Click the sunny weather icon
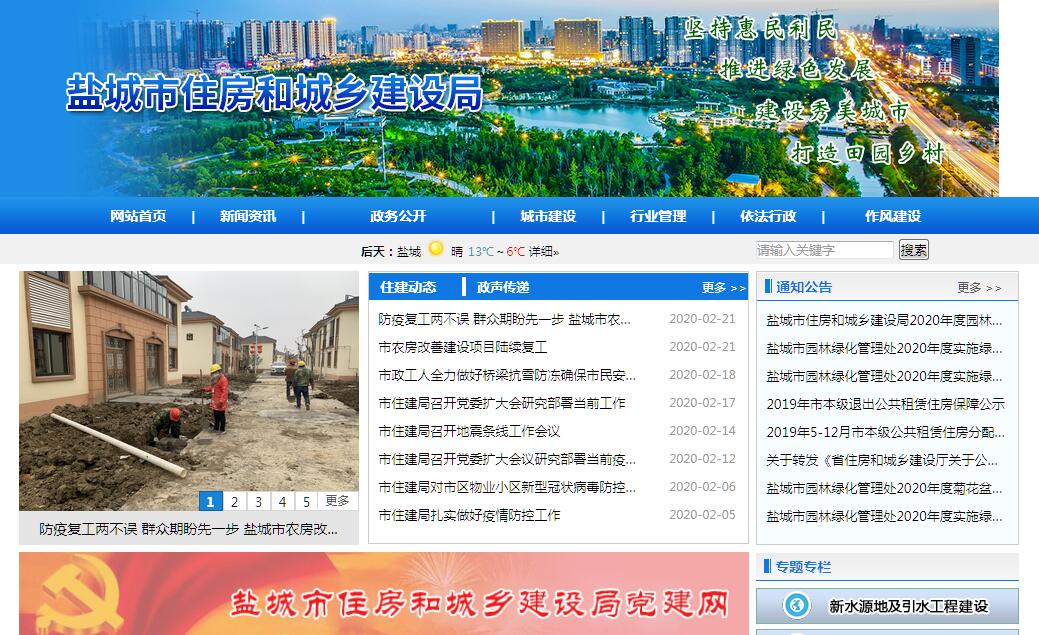This screenshot has height=635, width=1039. click(436, 249)
